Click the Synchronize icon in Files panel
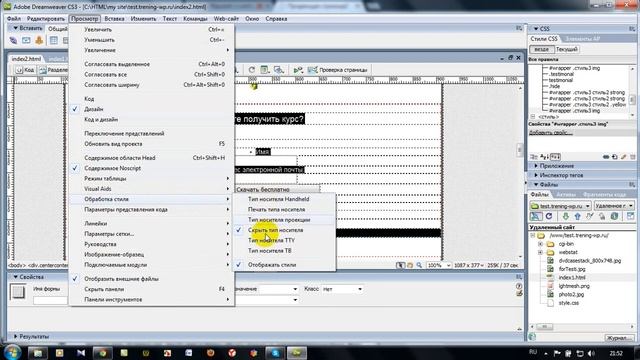Screen dimensions: 640x360 coord(614,216)
